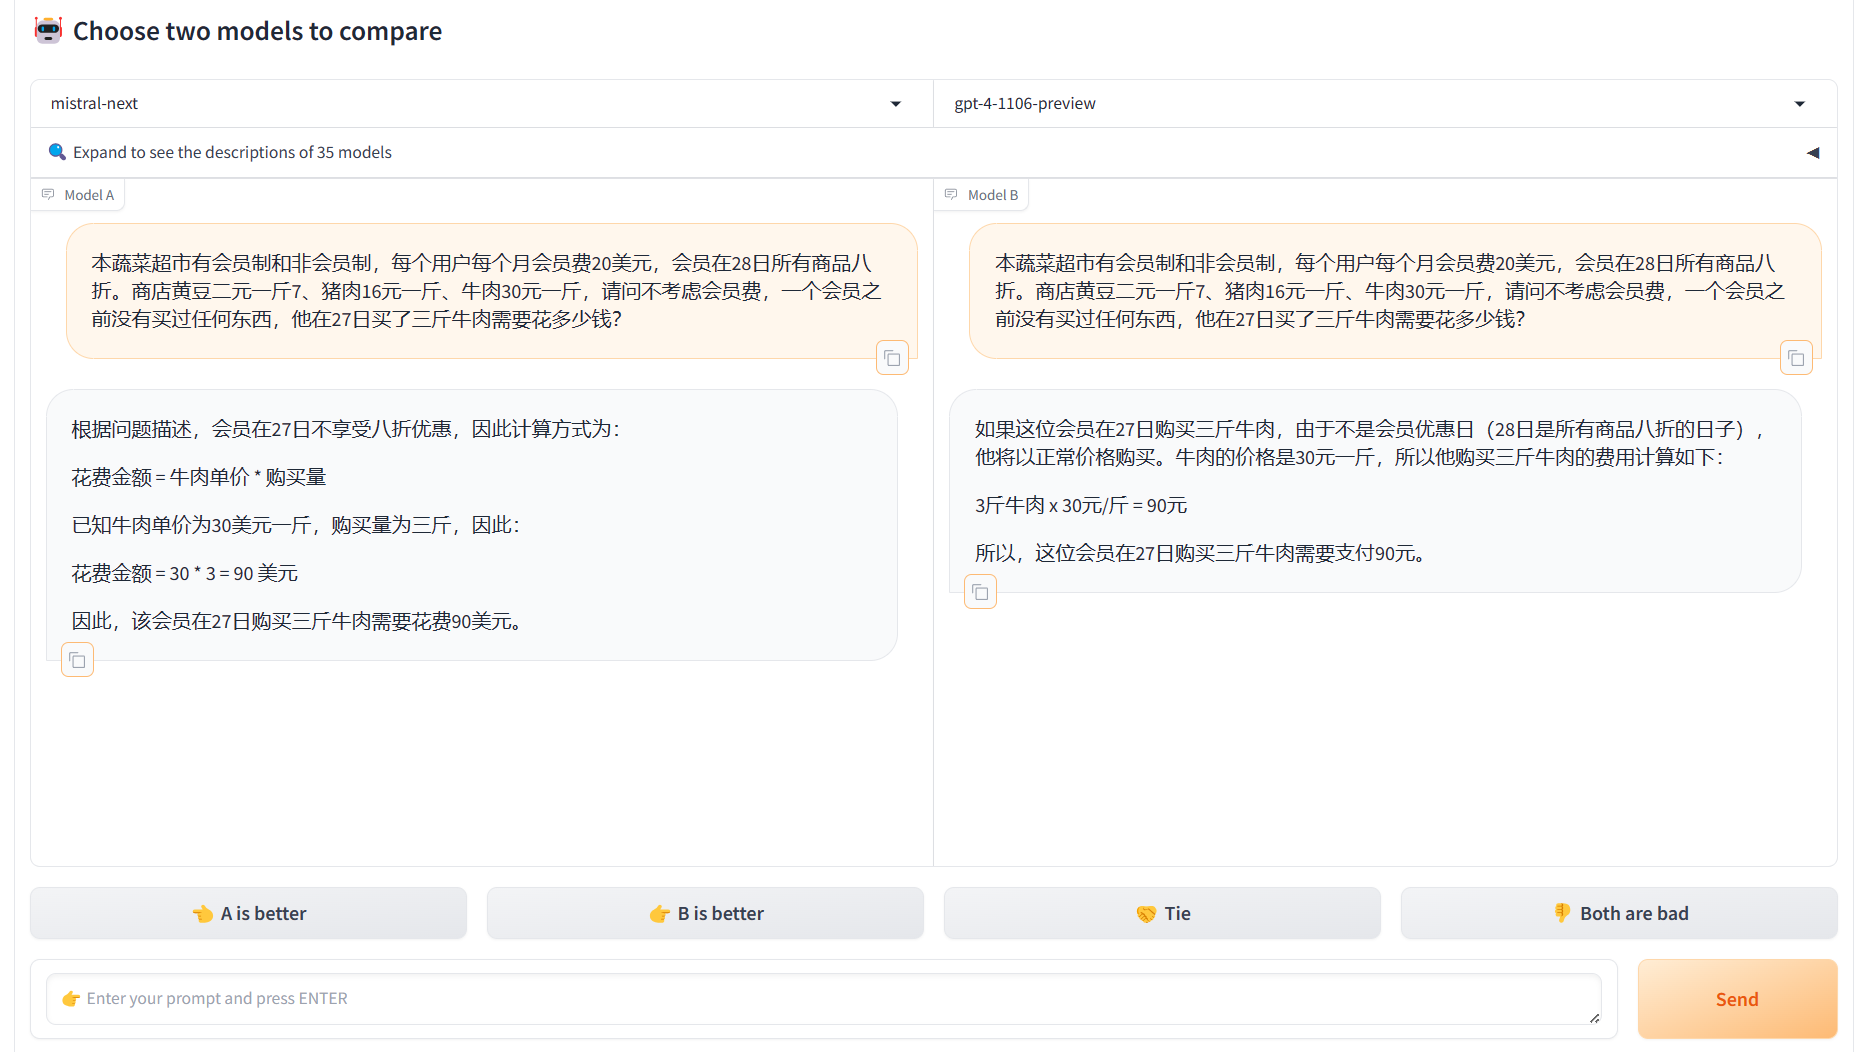Vote that A is better

248,913
